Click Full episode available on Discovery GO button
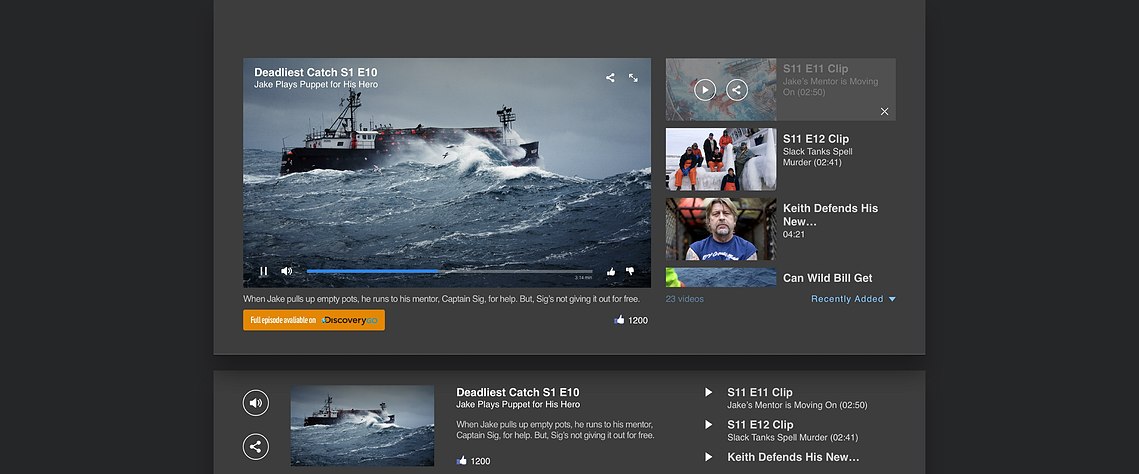 314,320
